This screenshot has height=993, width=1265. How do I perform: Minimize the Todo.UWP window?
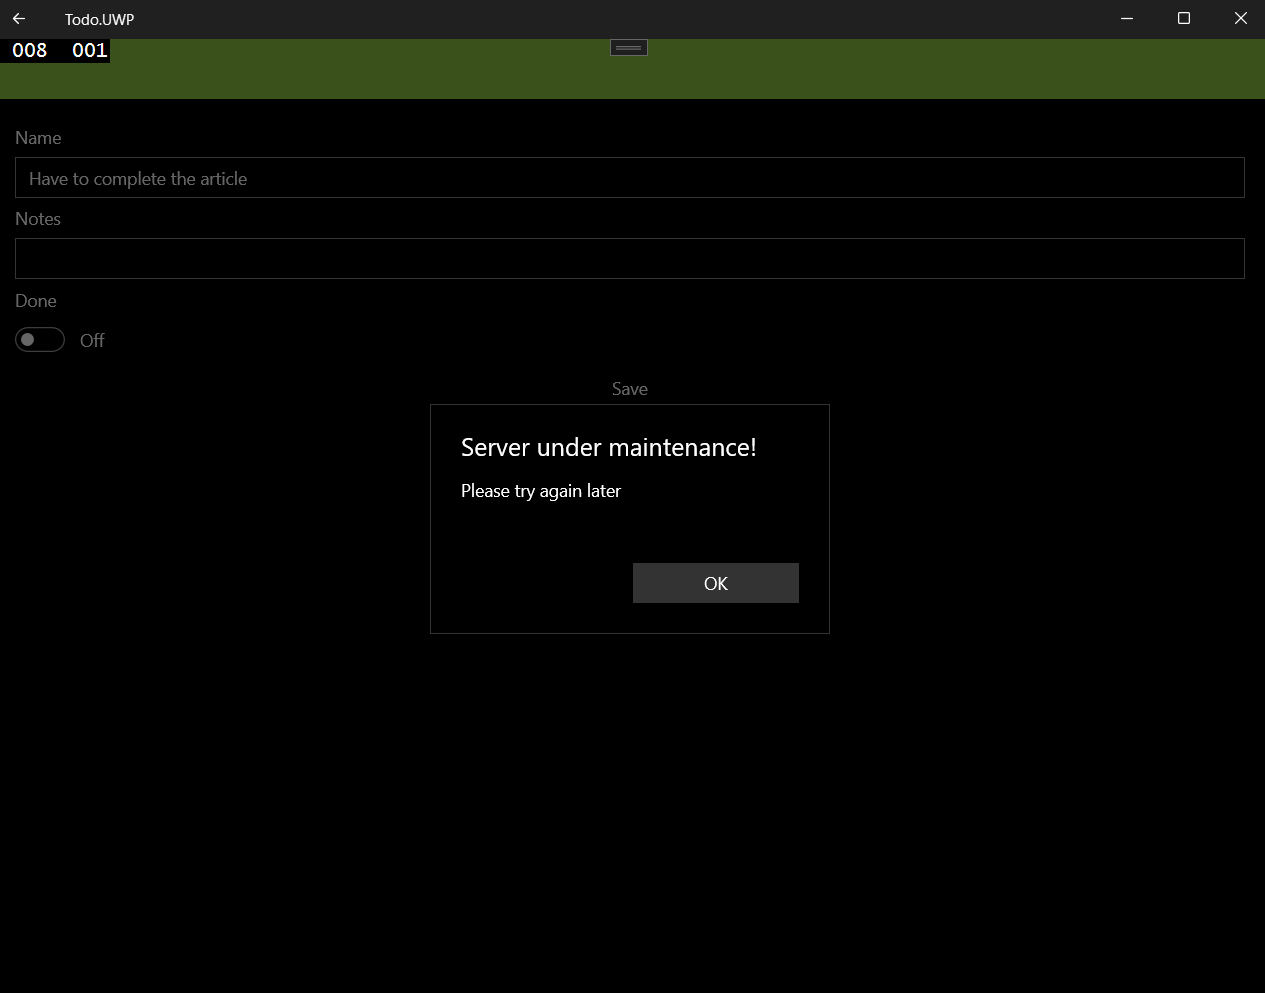[x=1127, y=19]
